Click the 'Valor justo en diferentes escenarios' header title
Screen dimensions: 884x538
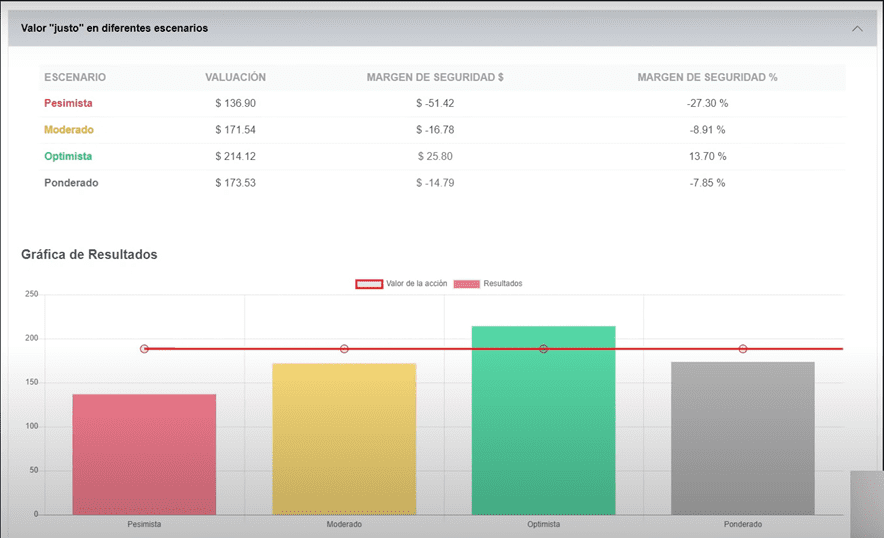point(114,29)
